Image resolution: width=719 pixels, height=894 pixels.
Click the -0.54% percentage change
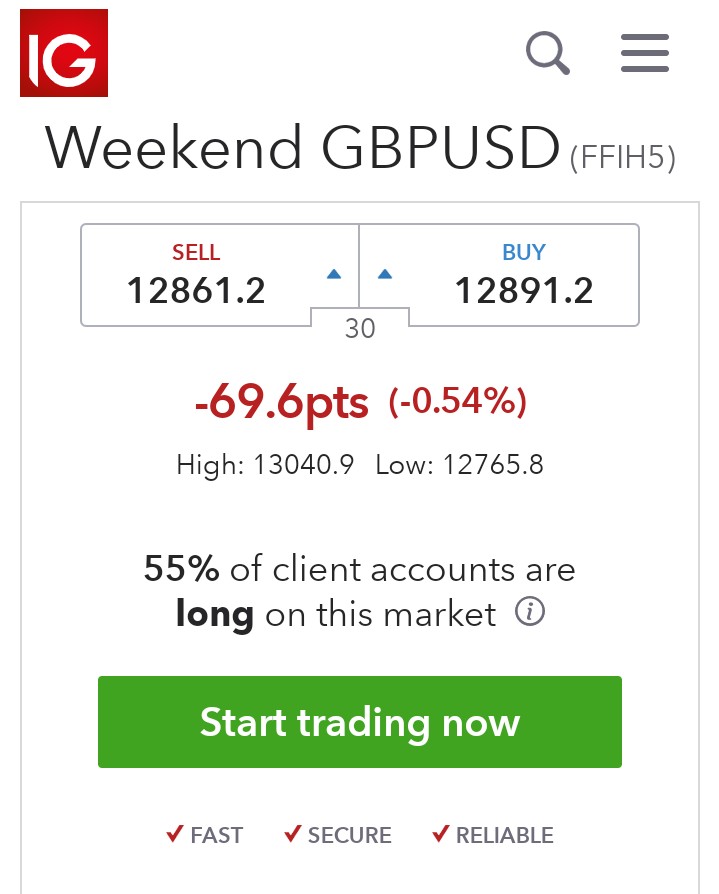pos(457,401)
